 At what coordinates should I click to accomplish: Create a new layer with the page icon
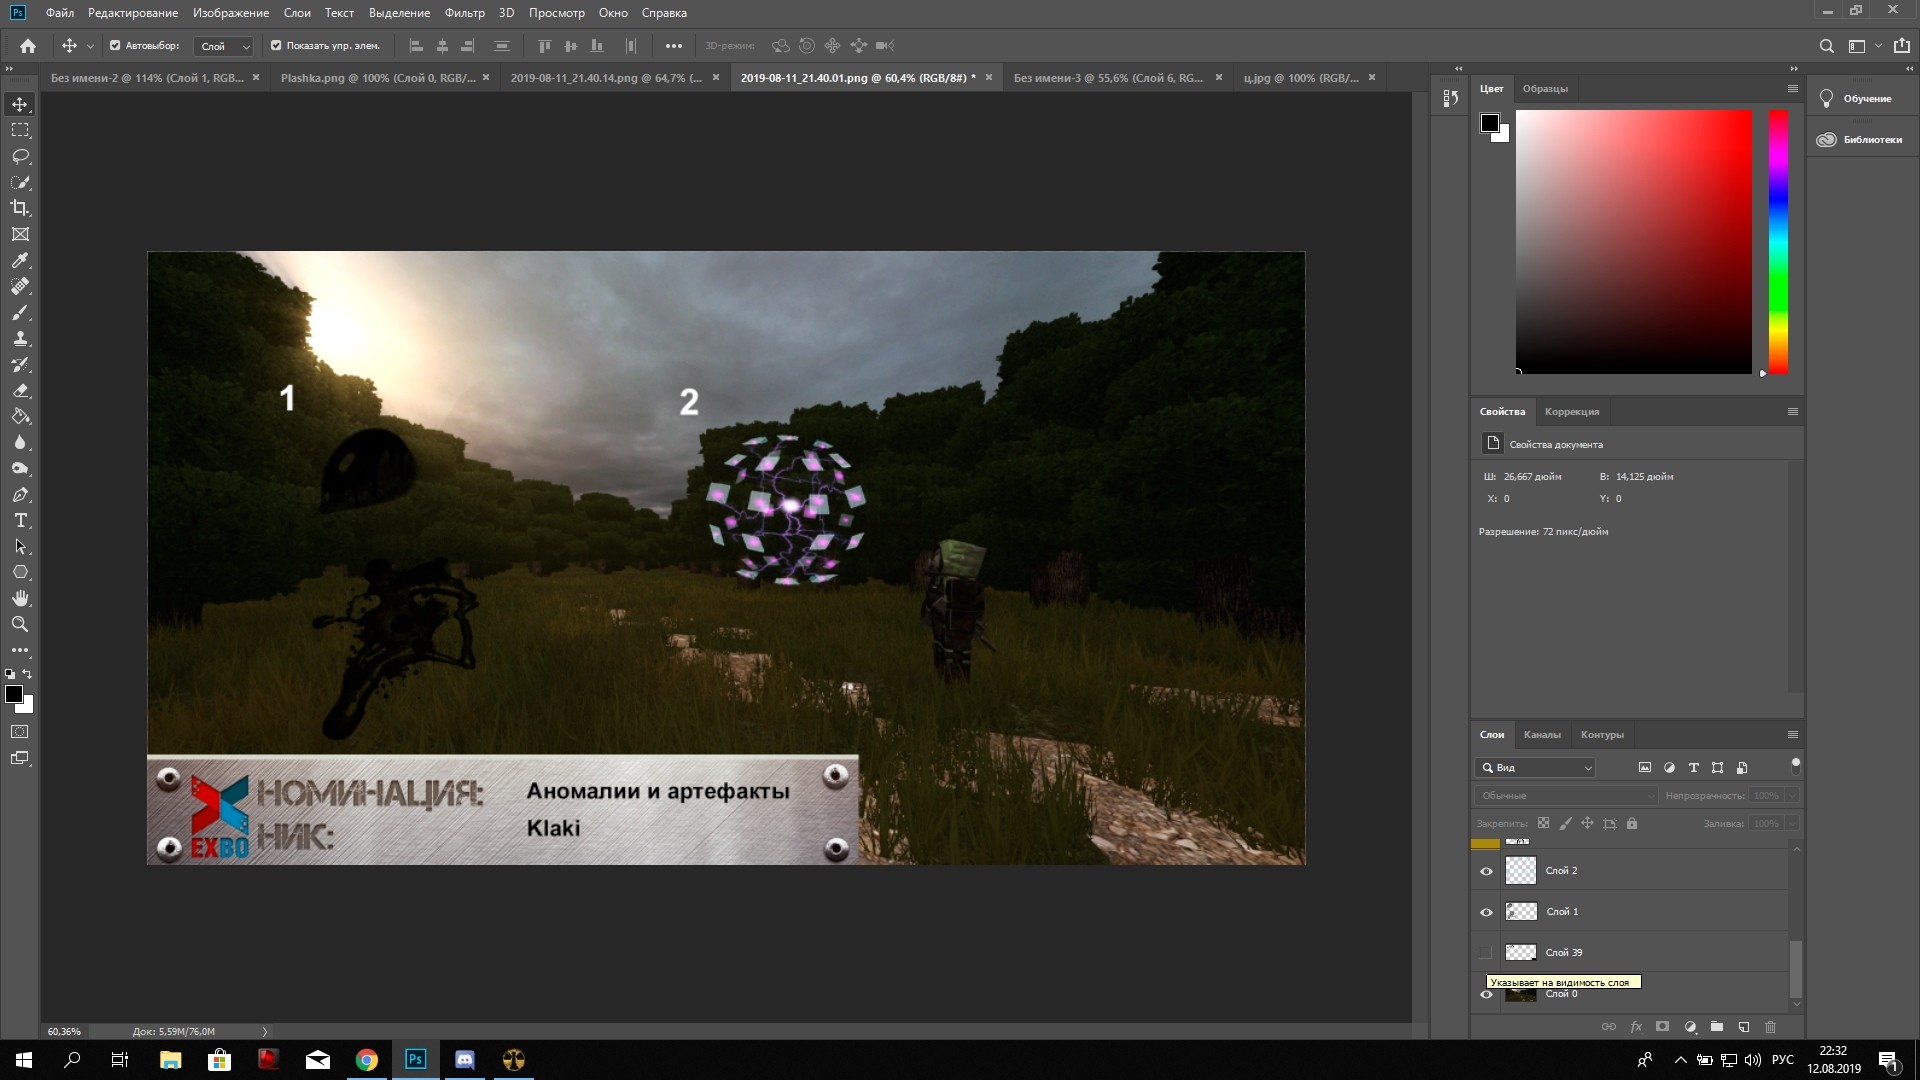1744,1027
